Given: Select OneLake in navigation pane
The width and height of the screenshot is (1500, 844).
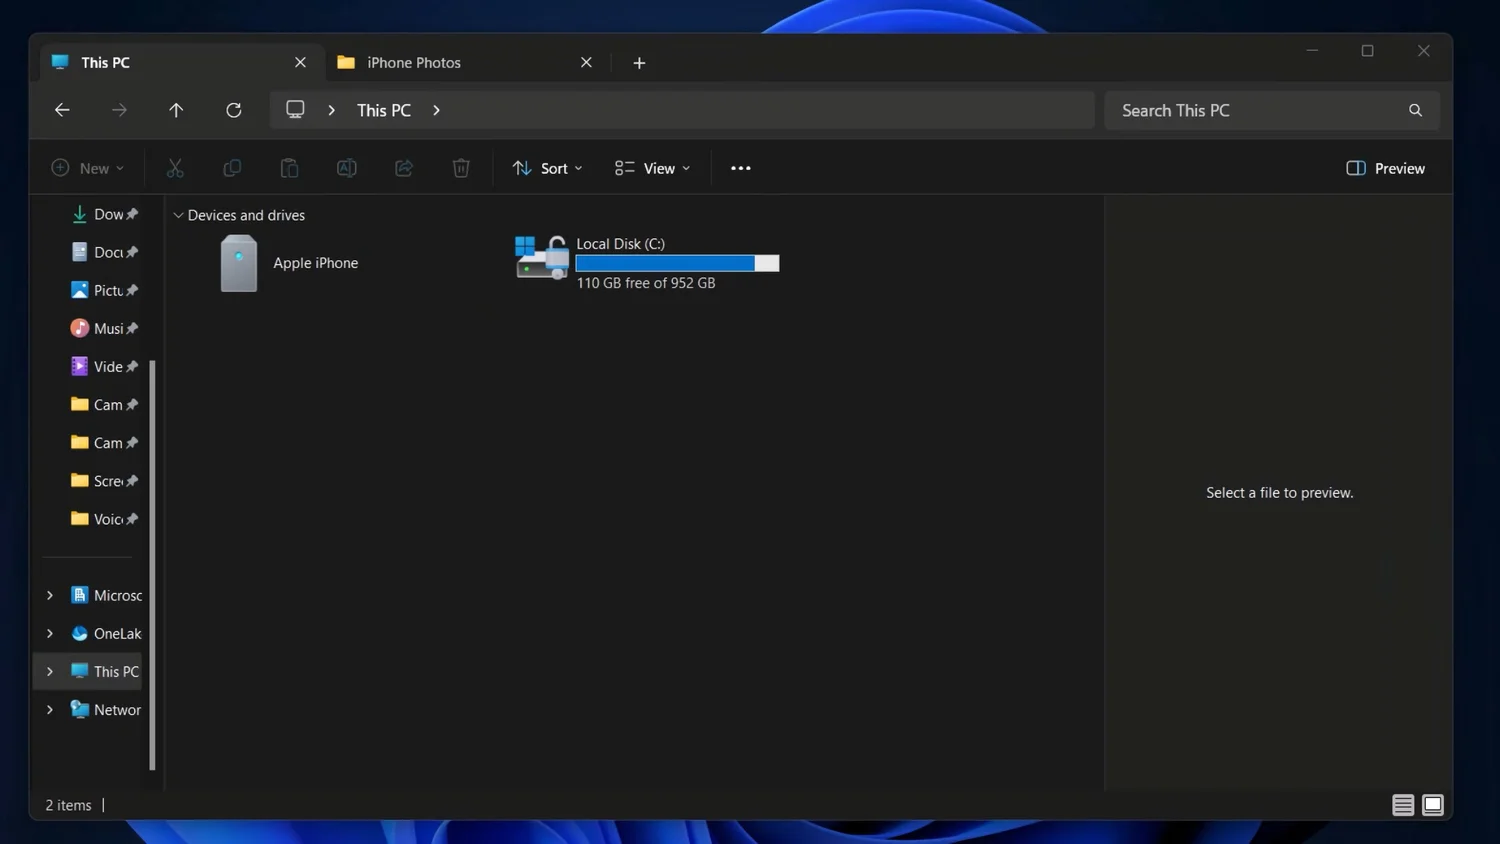Looking at the screenshot, I should tap(105, 633).
